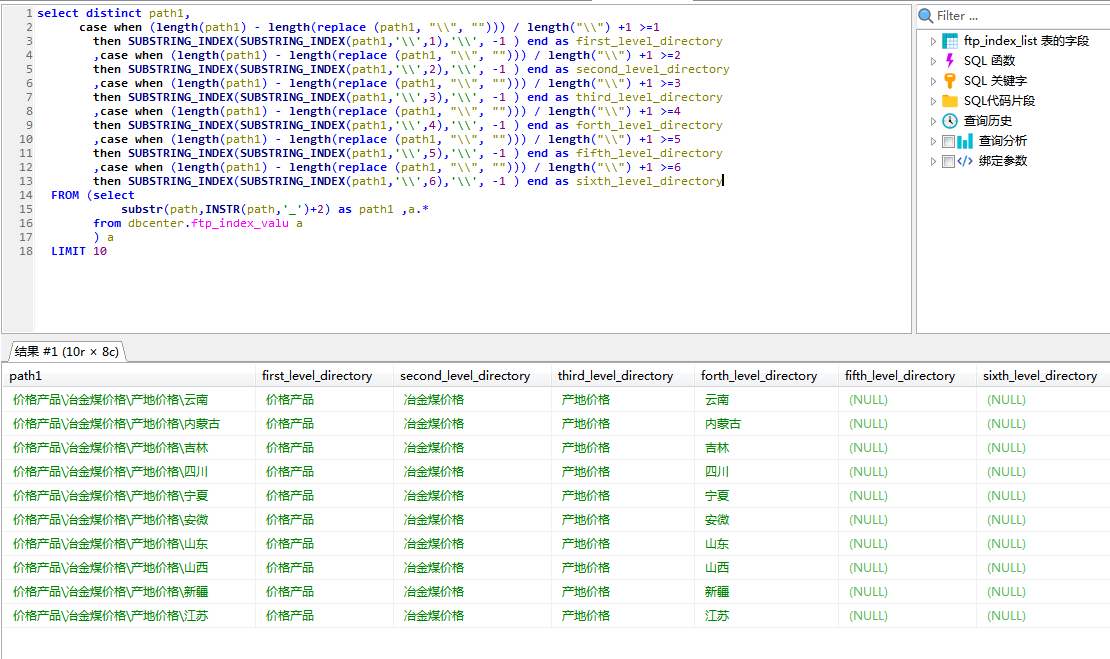Click the dbcenter.ftp_index_valu table name in query
The height and width of the screenshot is (659, 1110).
[208, 224]
